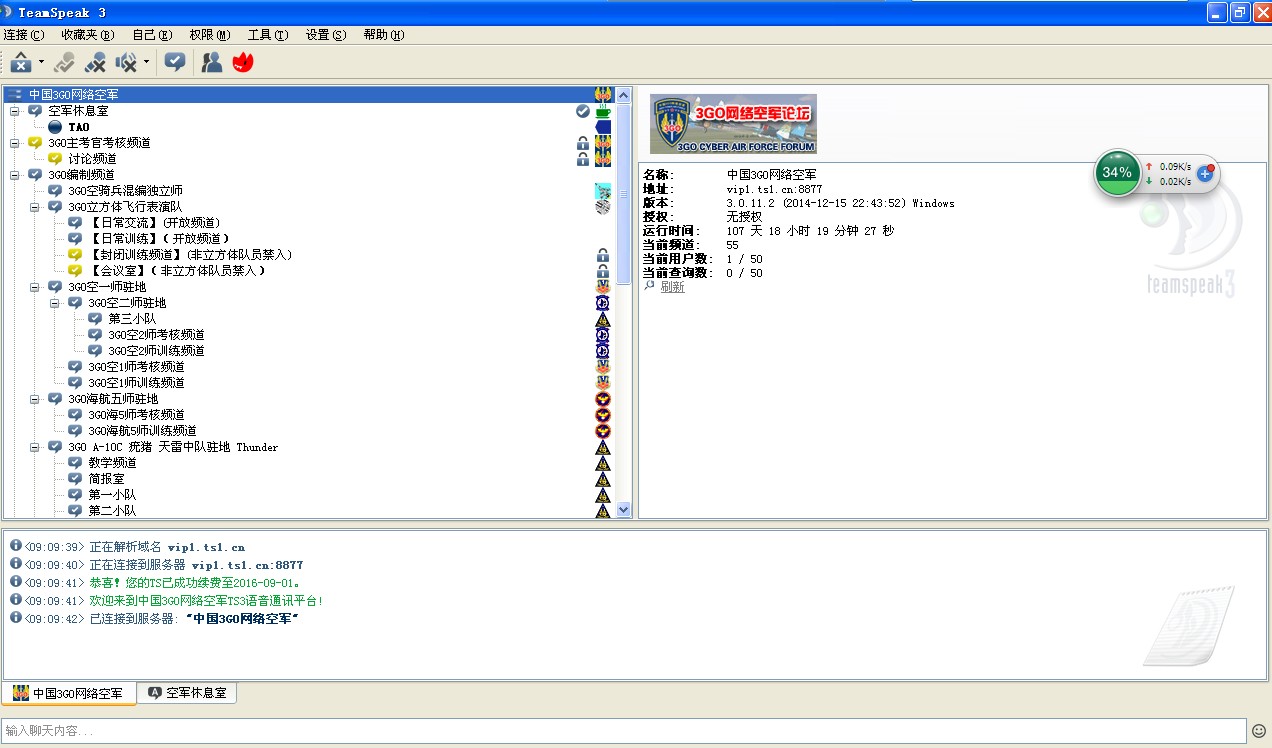1272x748 pixels.
Task: Click the channel tree scrollbar down arrow
Action: 624,510
